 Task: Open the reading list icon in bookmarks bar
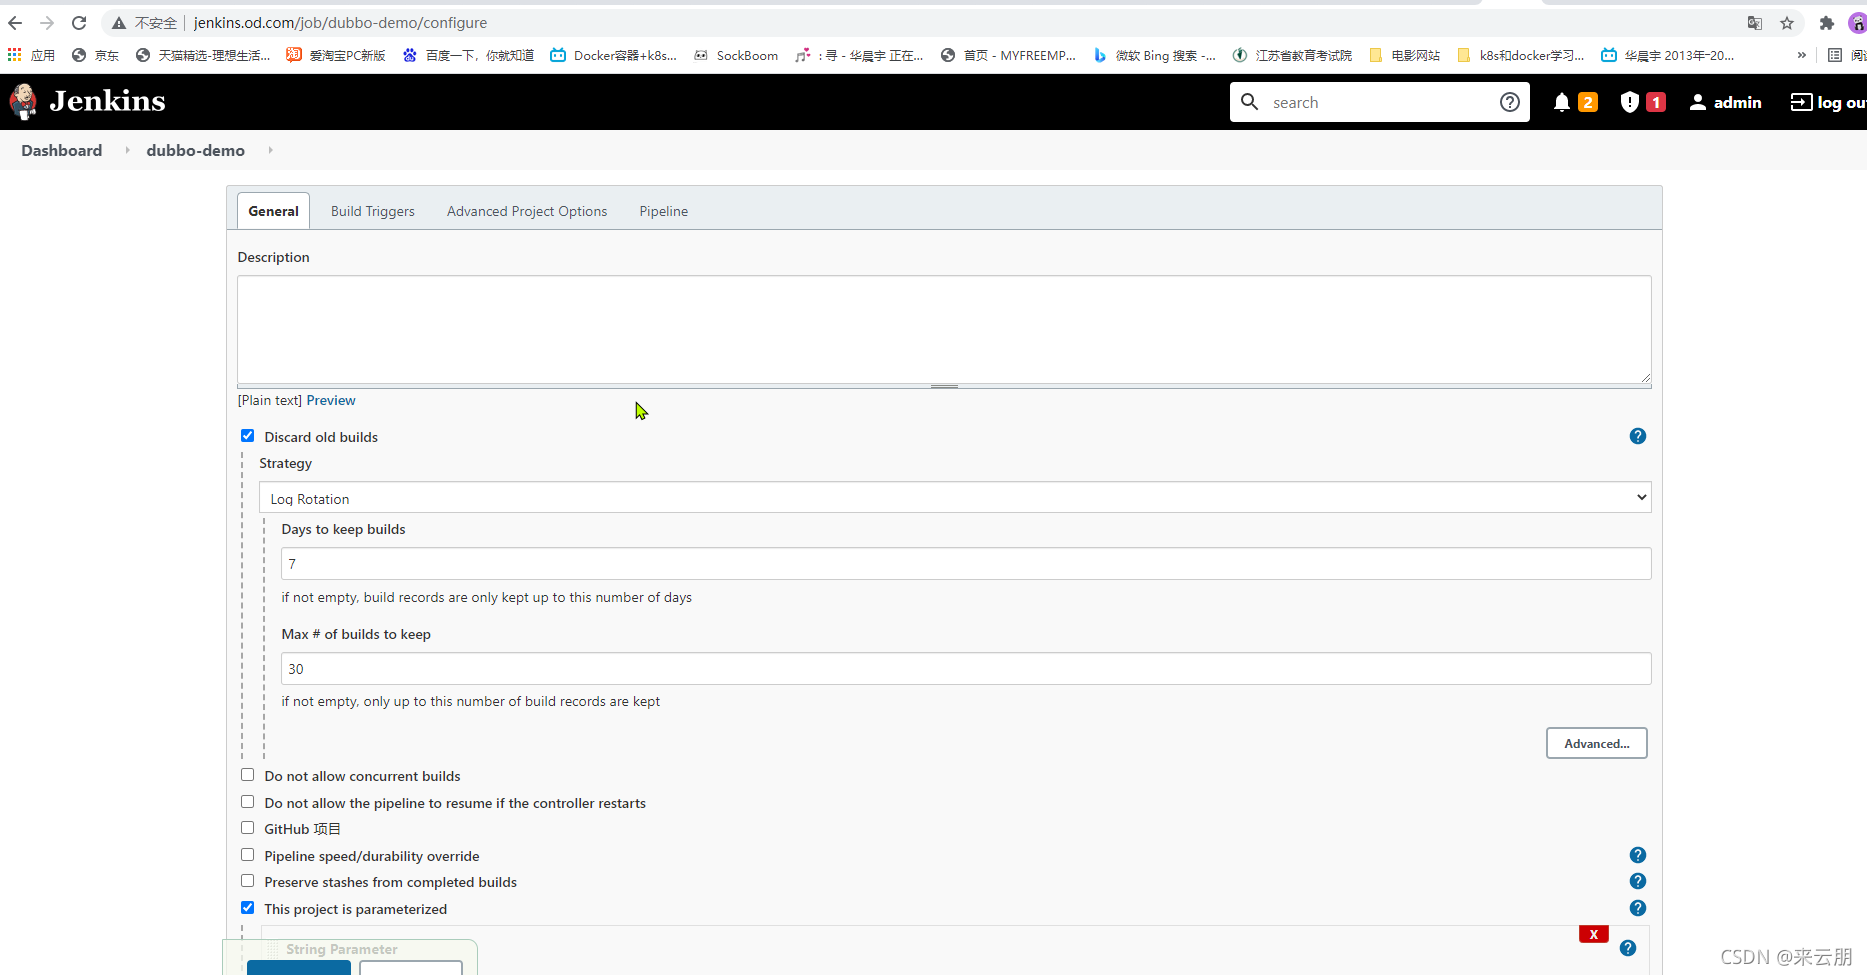1835,55
